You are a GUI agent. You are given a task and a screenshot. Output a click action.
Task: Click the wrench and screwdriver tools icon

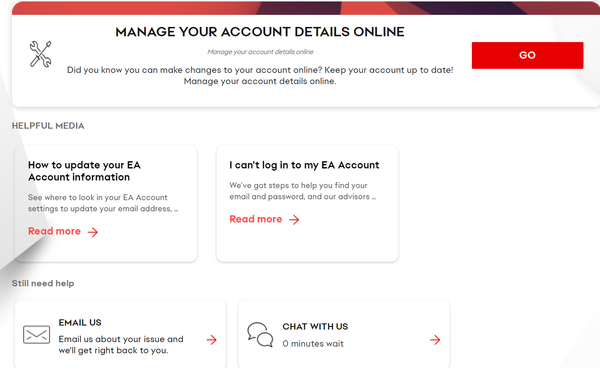click(41, 54)
